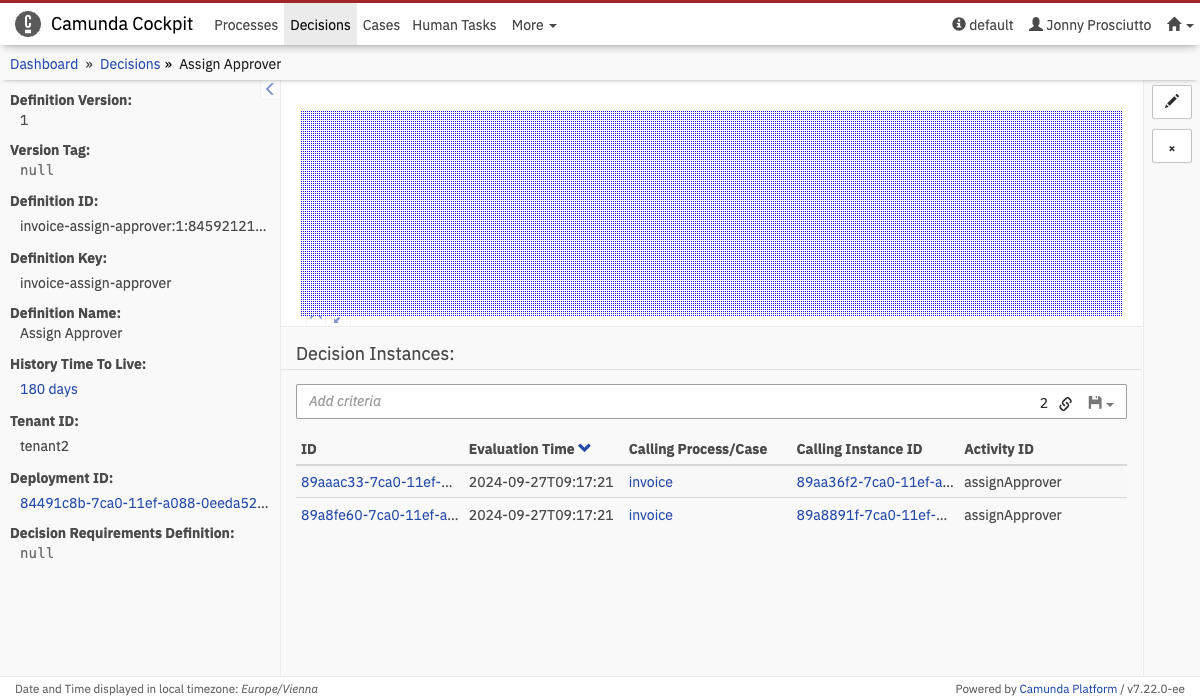Expand the More menu
This screenshot has height=700, width=1200.
[534, 25]
